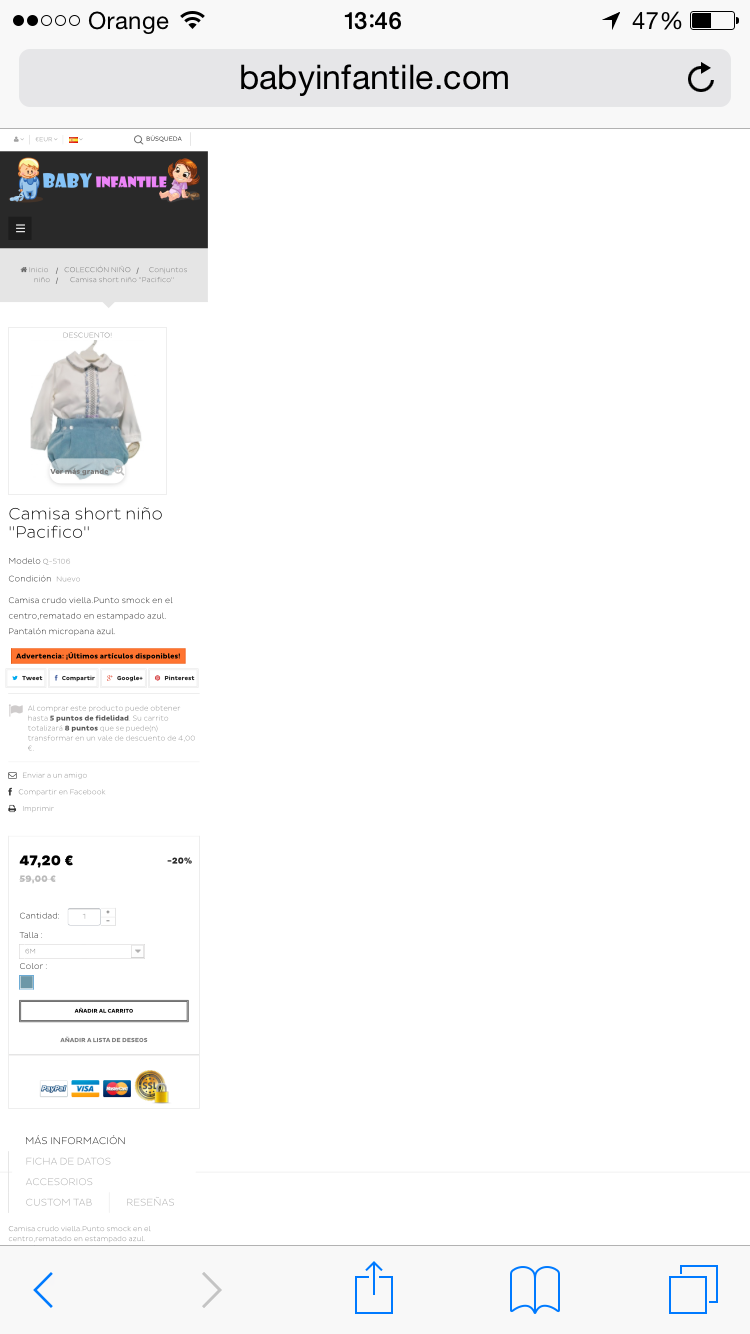This screenshot has width=750, height=1334.
Task: Open the hamburger navigation menu
Action: (20, 228)
